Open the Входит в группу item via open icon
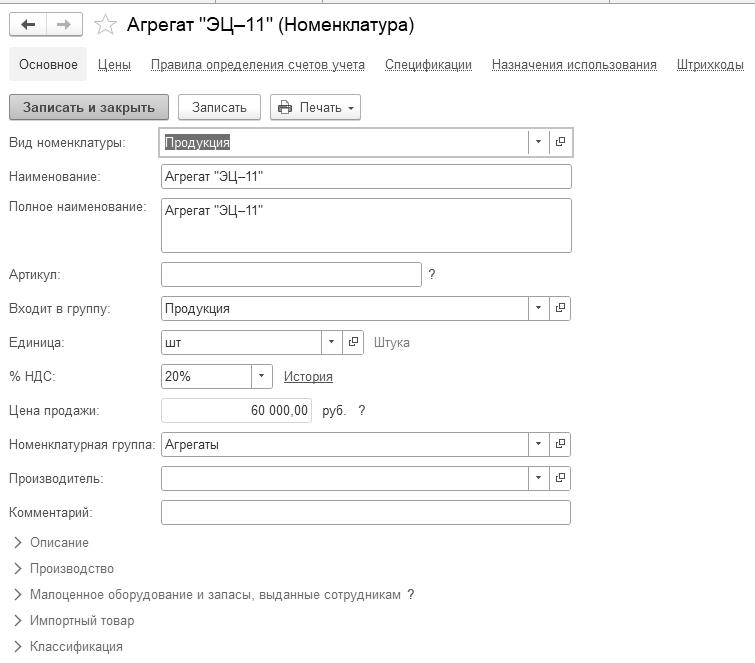Viewport: 755px width, 663px height. point(560,308)
